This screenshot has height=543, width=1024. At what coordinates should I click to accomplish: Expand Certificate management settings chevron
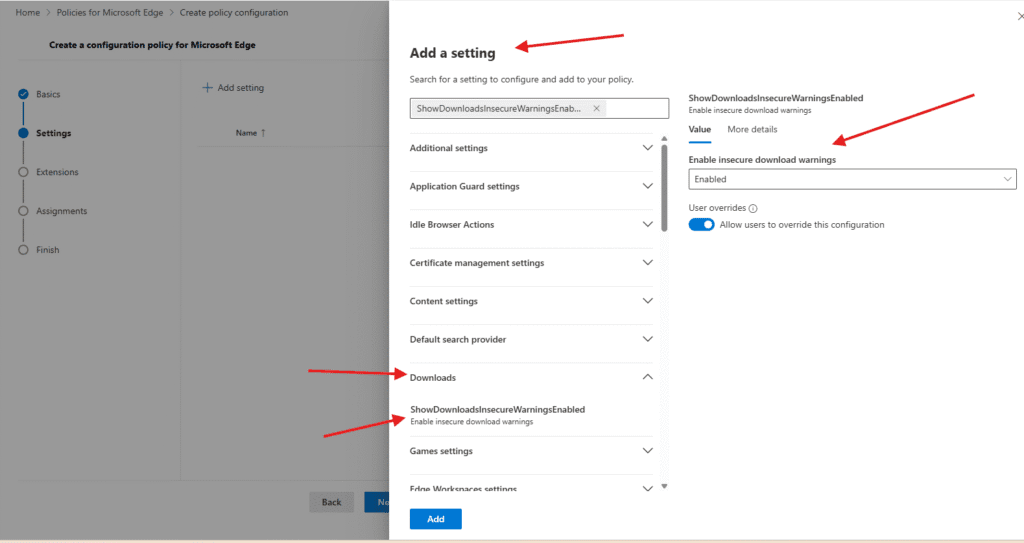(x=647, y=263)
